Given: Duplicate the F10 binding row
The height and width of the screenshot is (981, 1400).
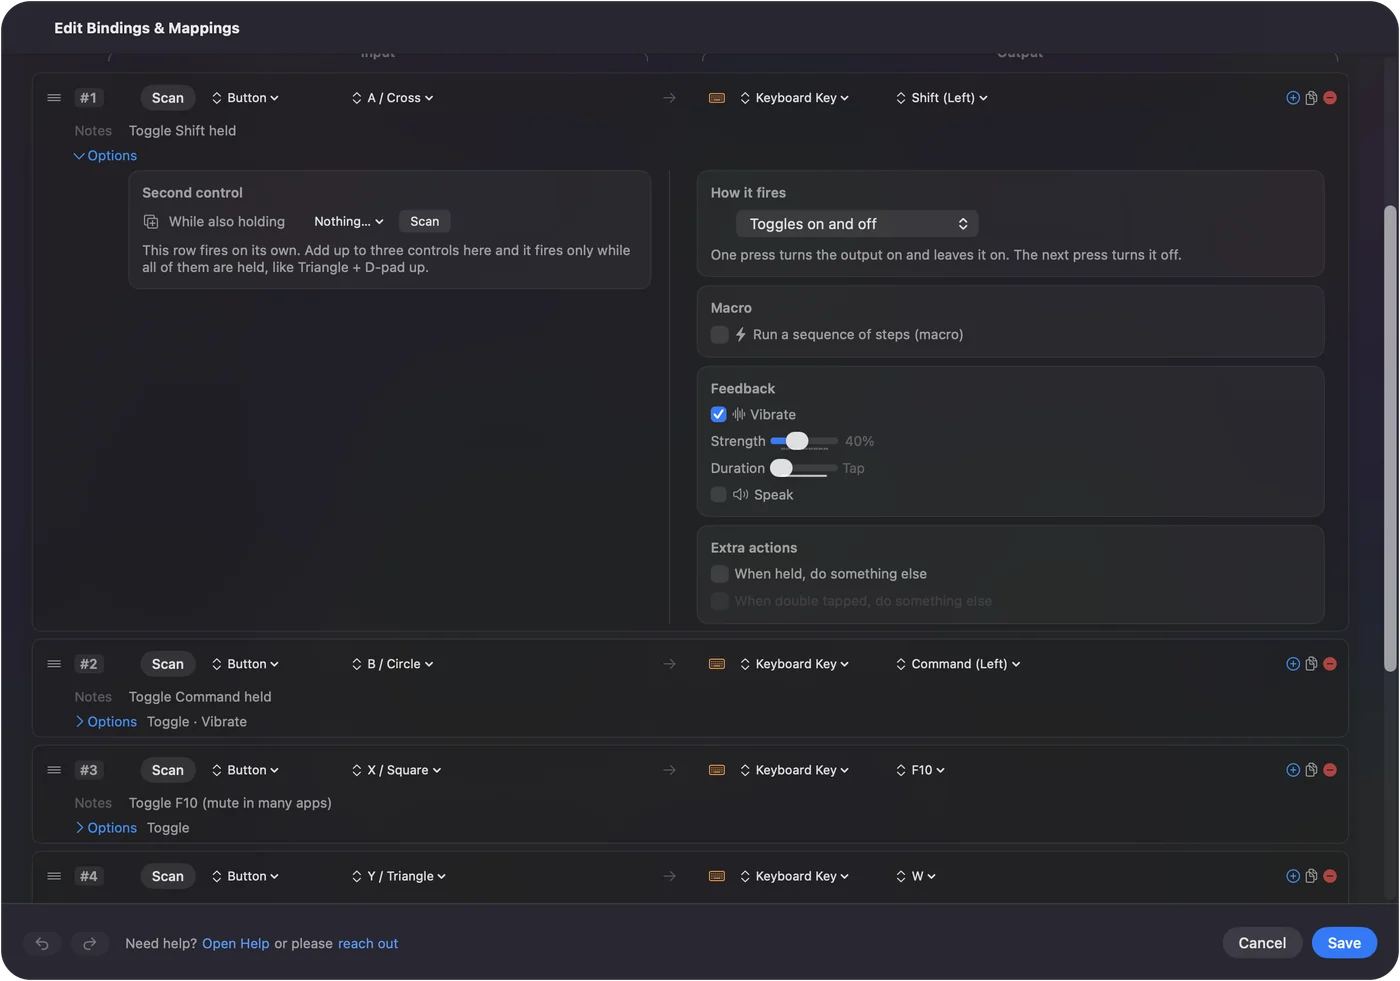Looking at the screenshot, I should pos(1311,770).
